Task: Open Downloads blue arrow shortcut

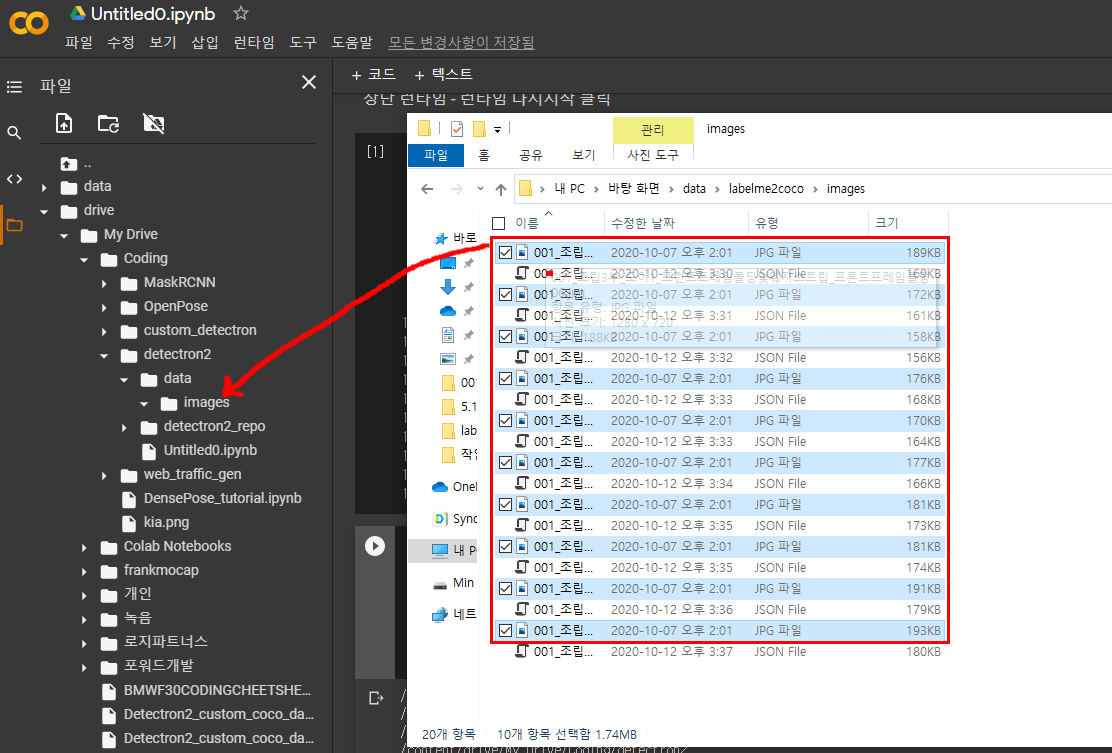Action: (x=447, y=286)
